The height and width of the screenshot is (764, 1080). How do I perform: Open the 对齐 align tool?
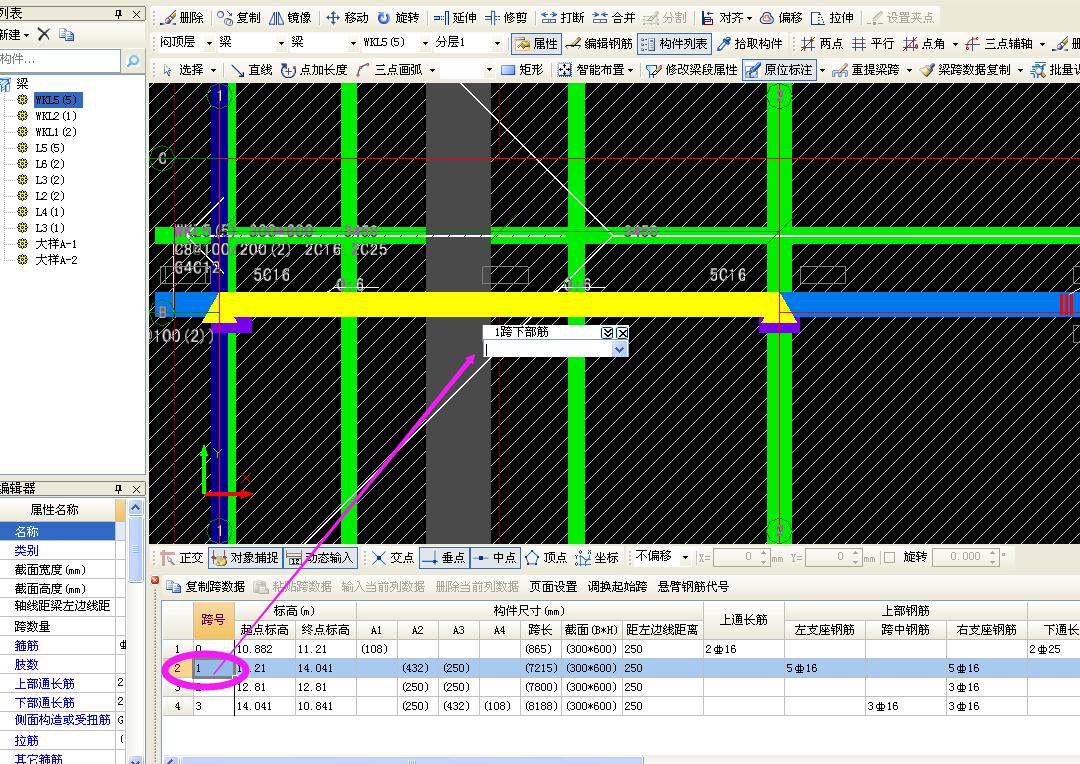click(x=727, y=17)
